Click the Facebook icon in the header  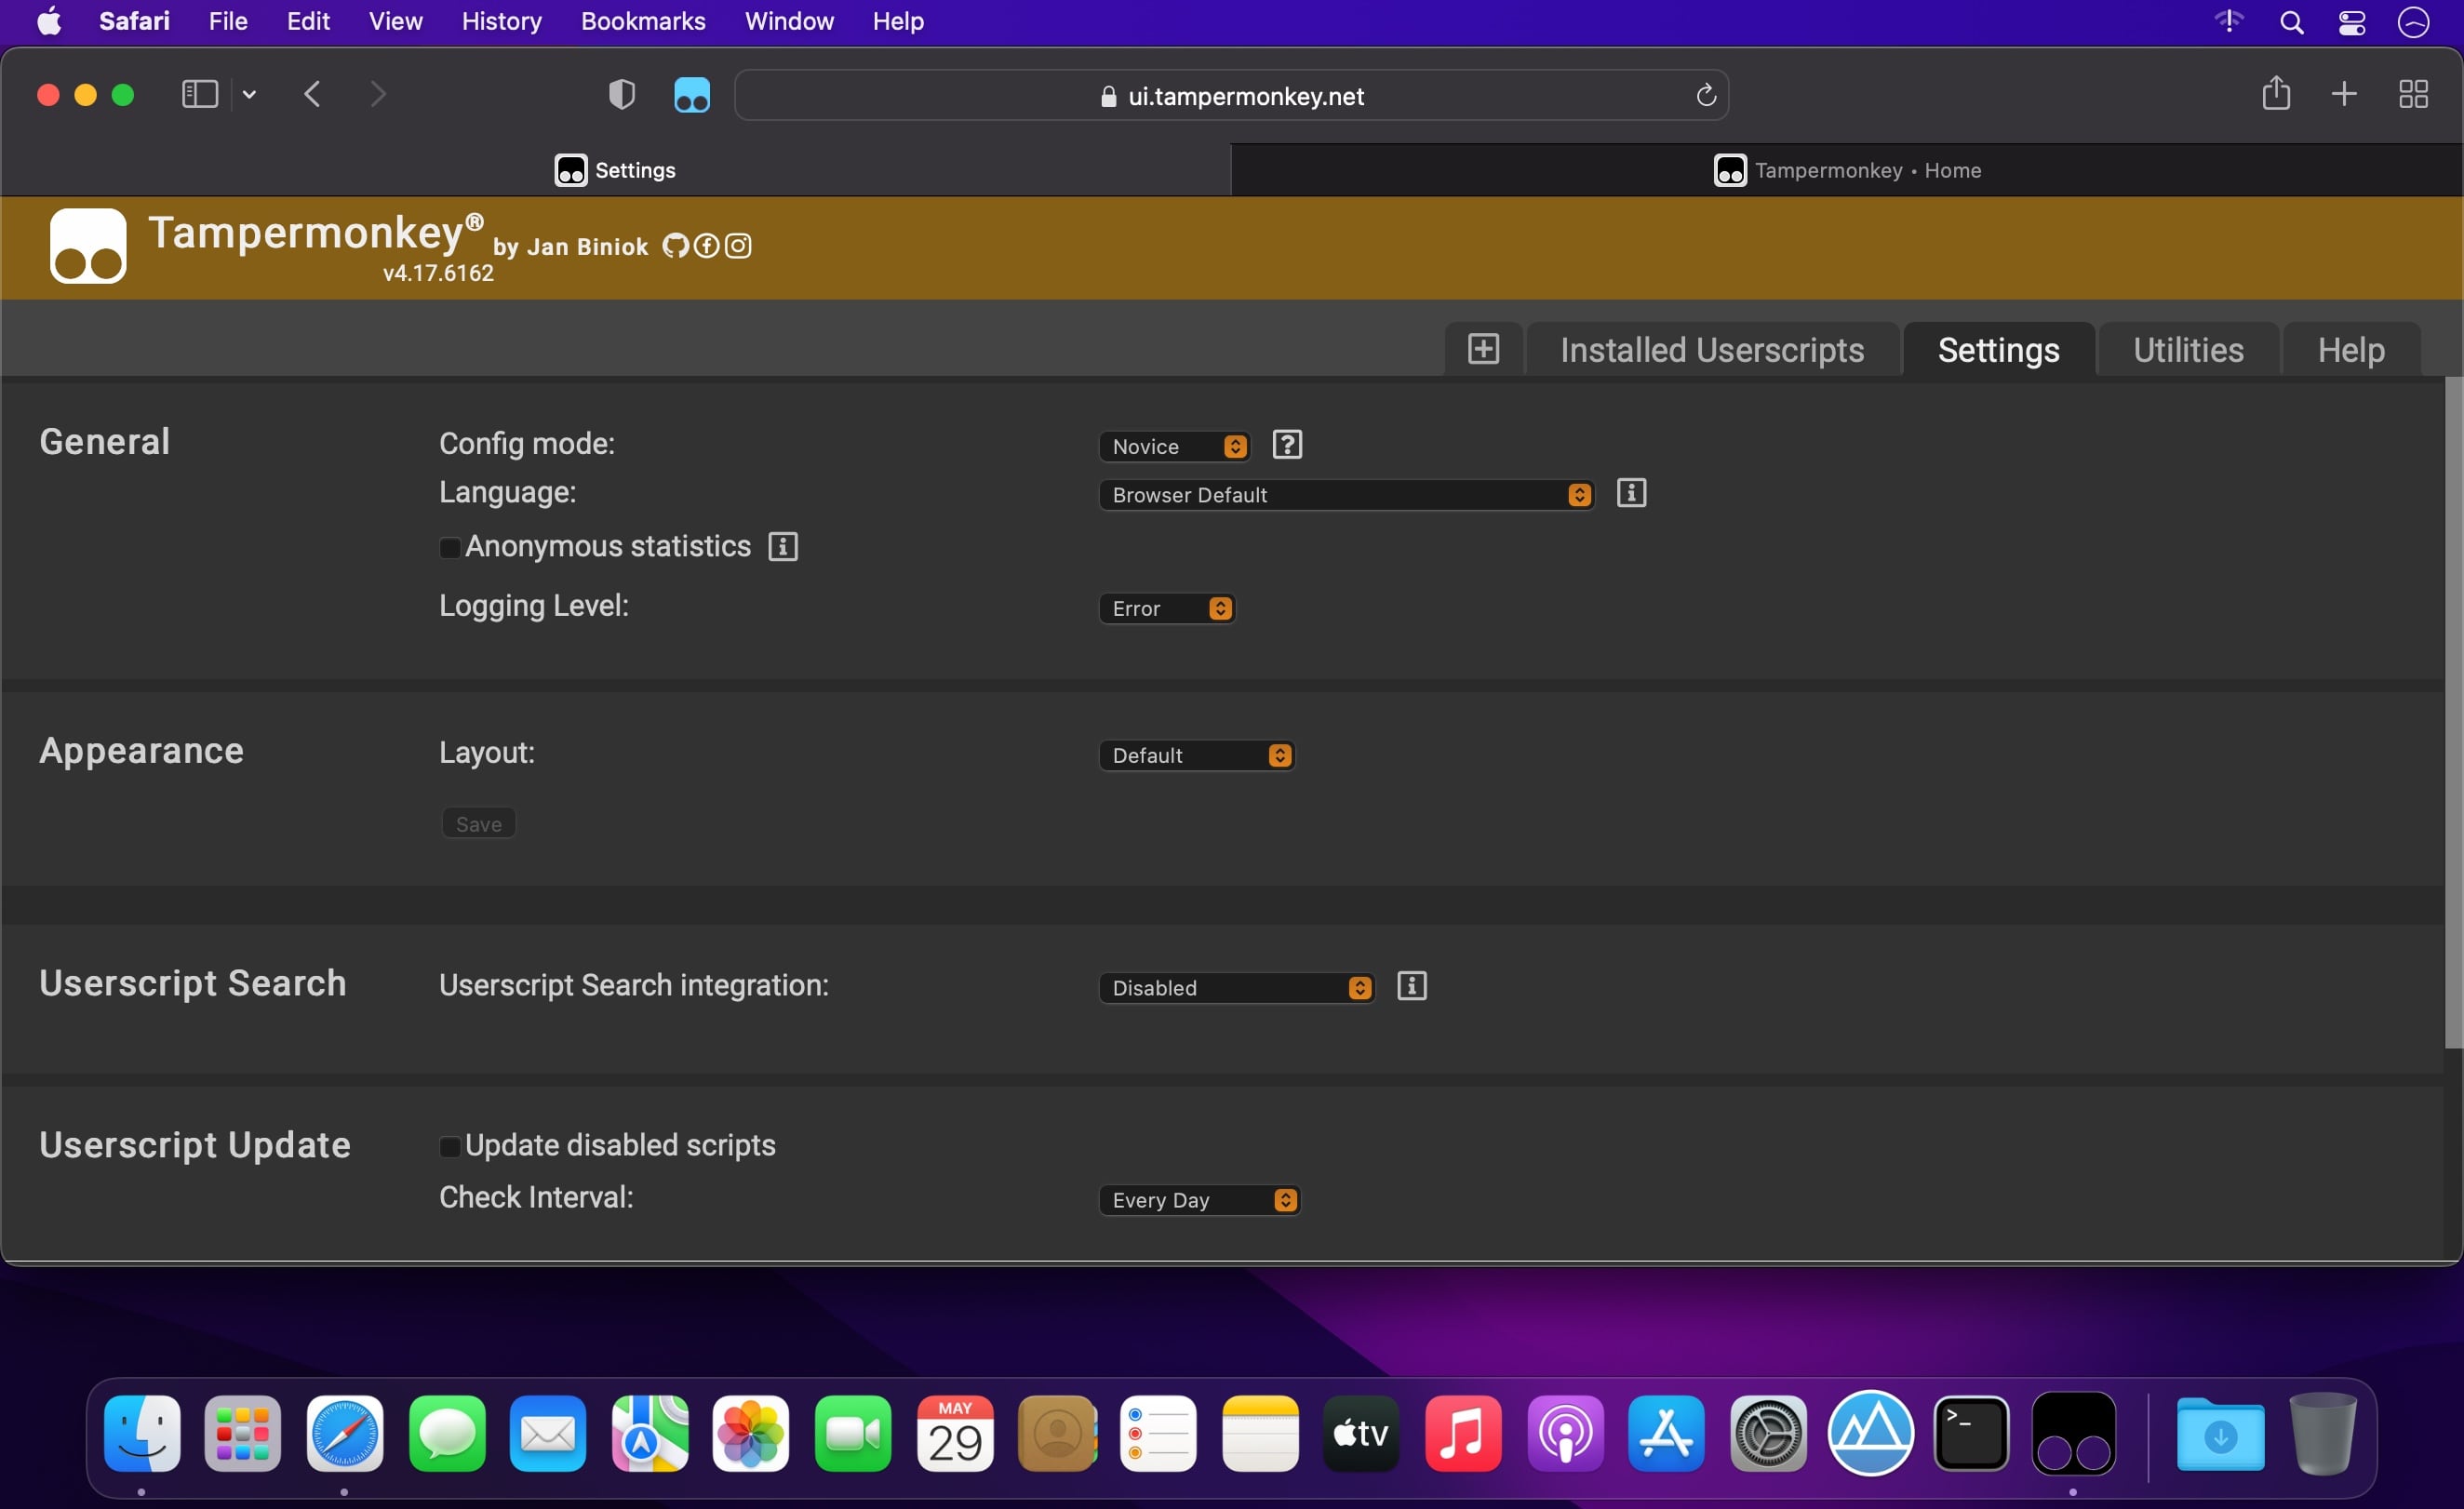(x=706, y=246)
